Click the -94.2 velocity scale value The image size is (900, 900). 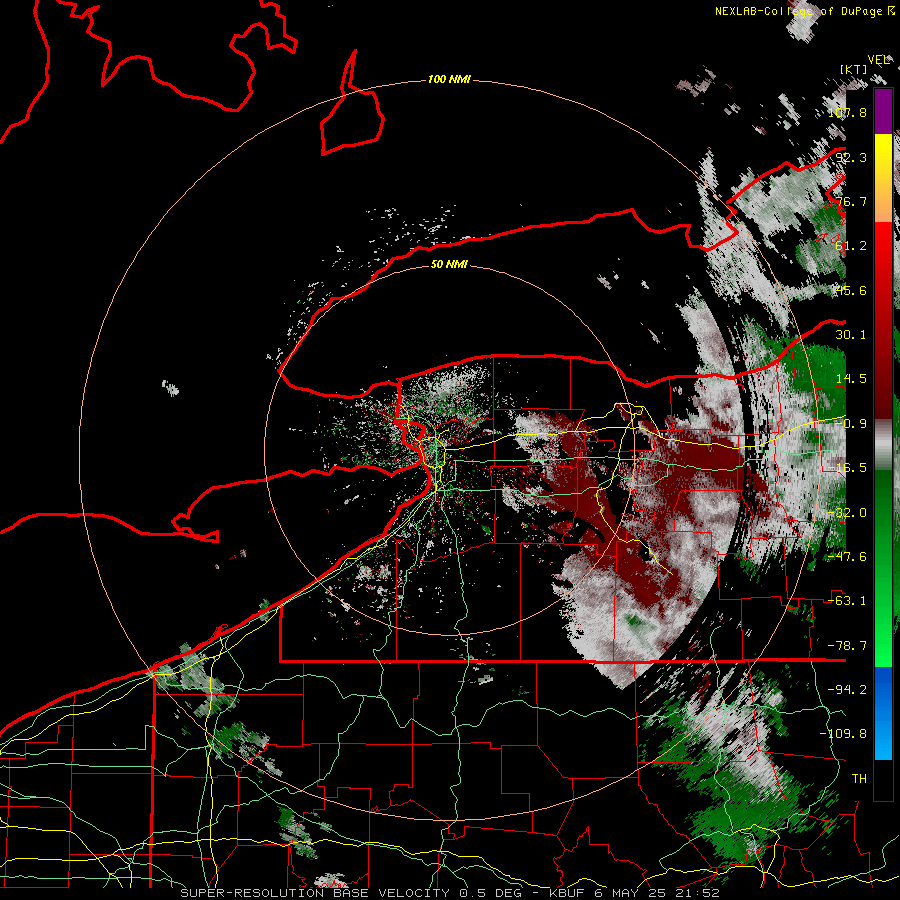(x=847, y=689)
